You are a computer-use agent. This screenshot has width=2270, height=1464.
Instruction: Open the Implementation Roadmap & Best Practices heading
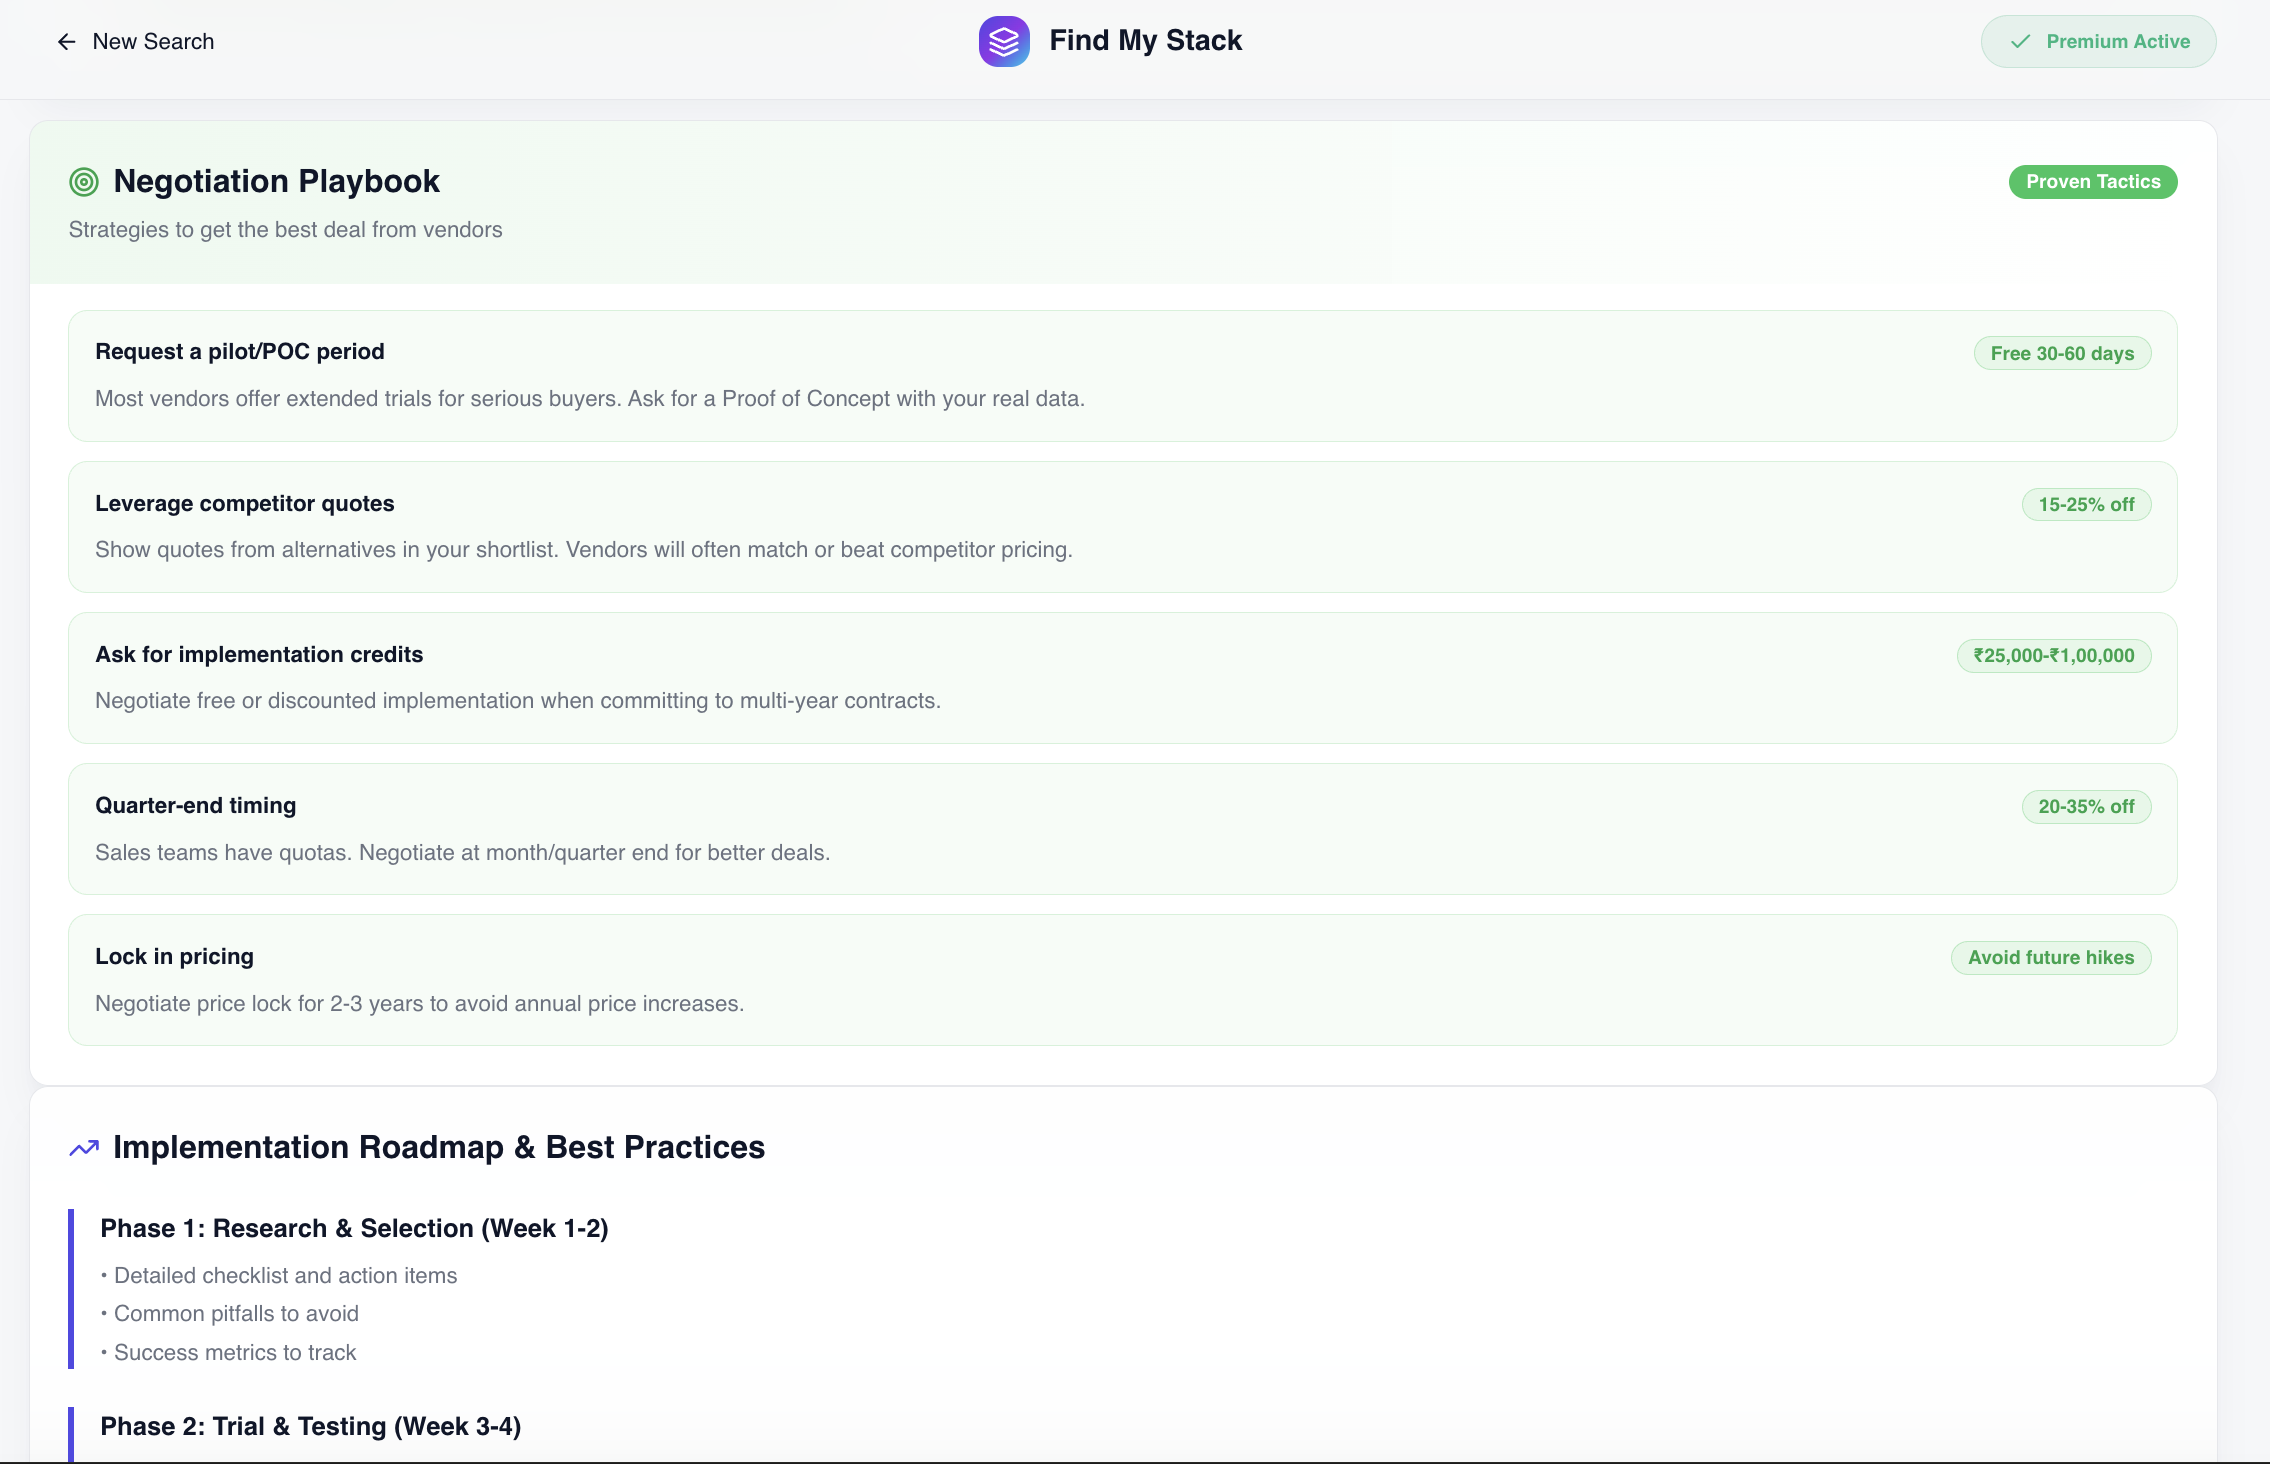(439, 1147)
